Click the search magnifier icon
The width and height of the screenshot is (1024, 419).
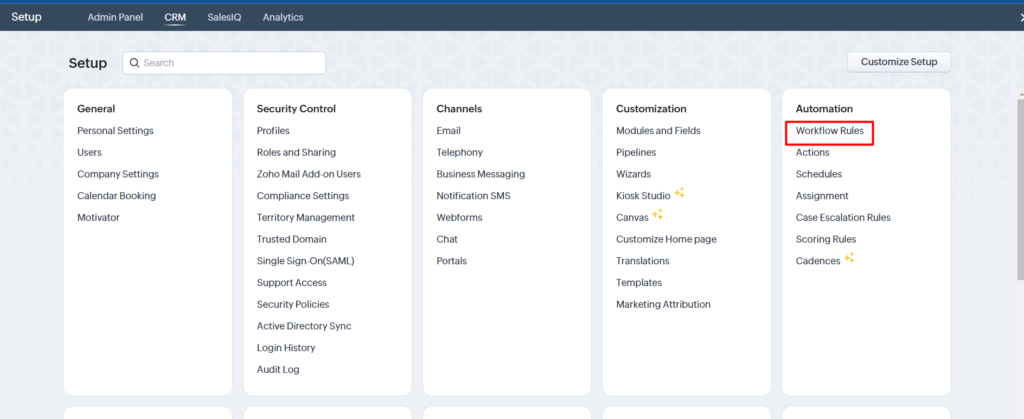tap(135, 63)
